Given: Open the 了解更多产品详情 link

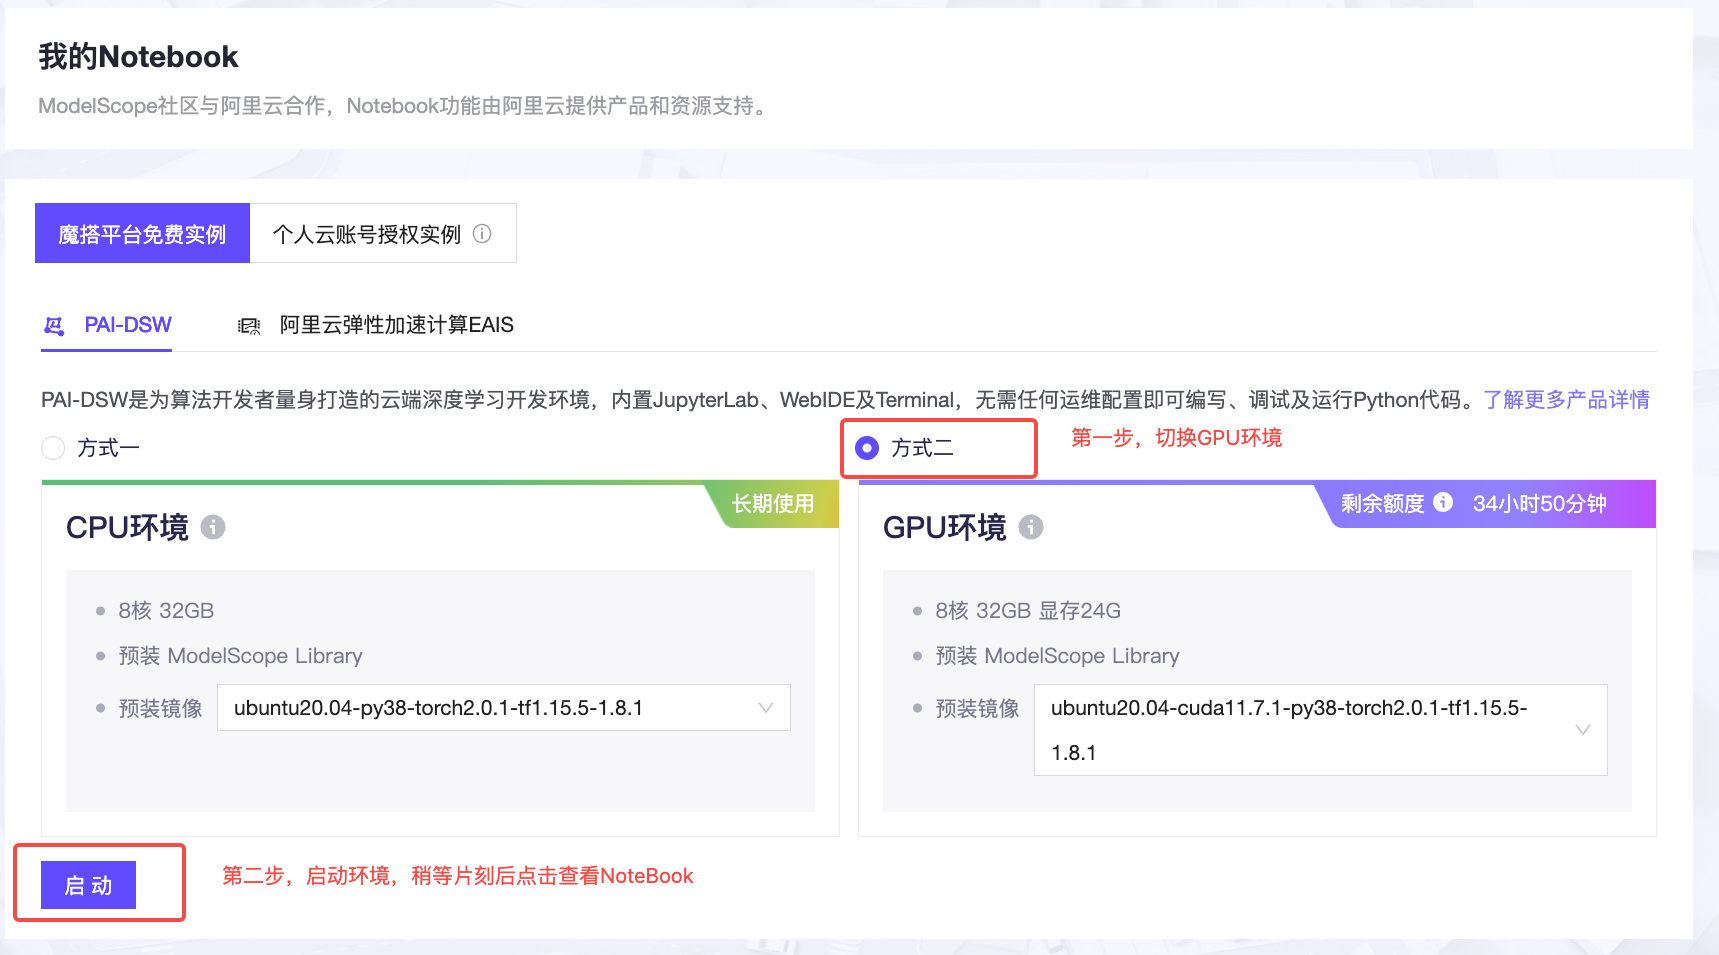Looking at the screenshot, I should 1566,400.
